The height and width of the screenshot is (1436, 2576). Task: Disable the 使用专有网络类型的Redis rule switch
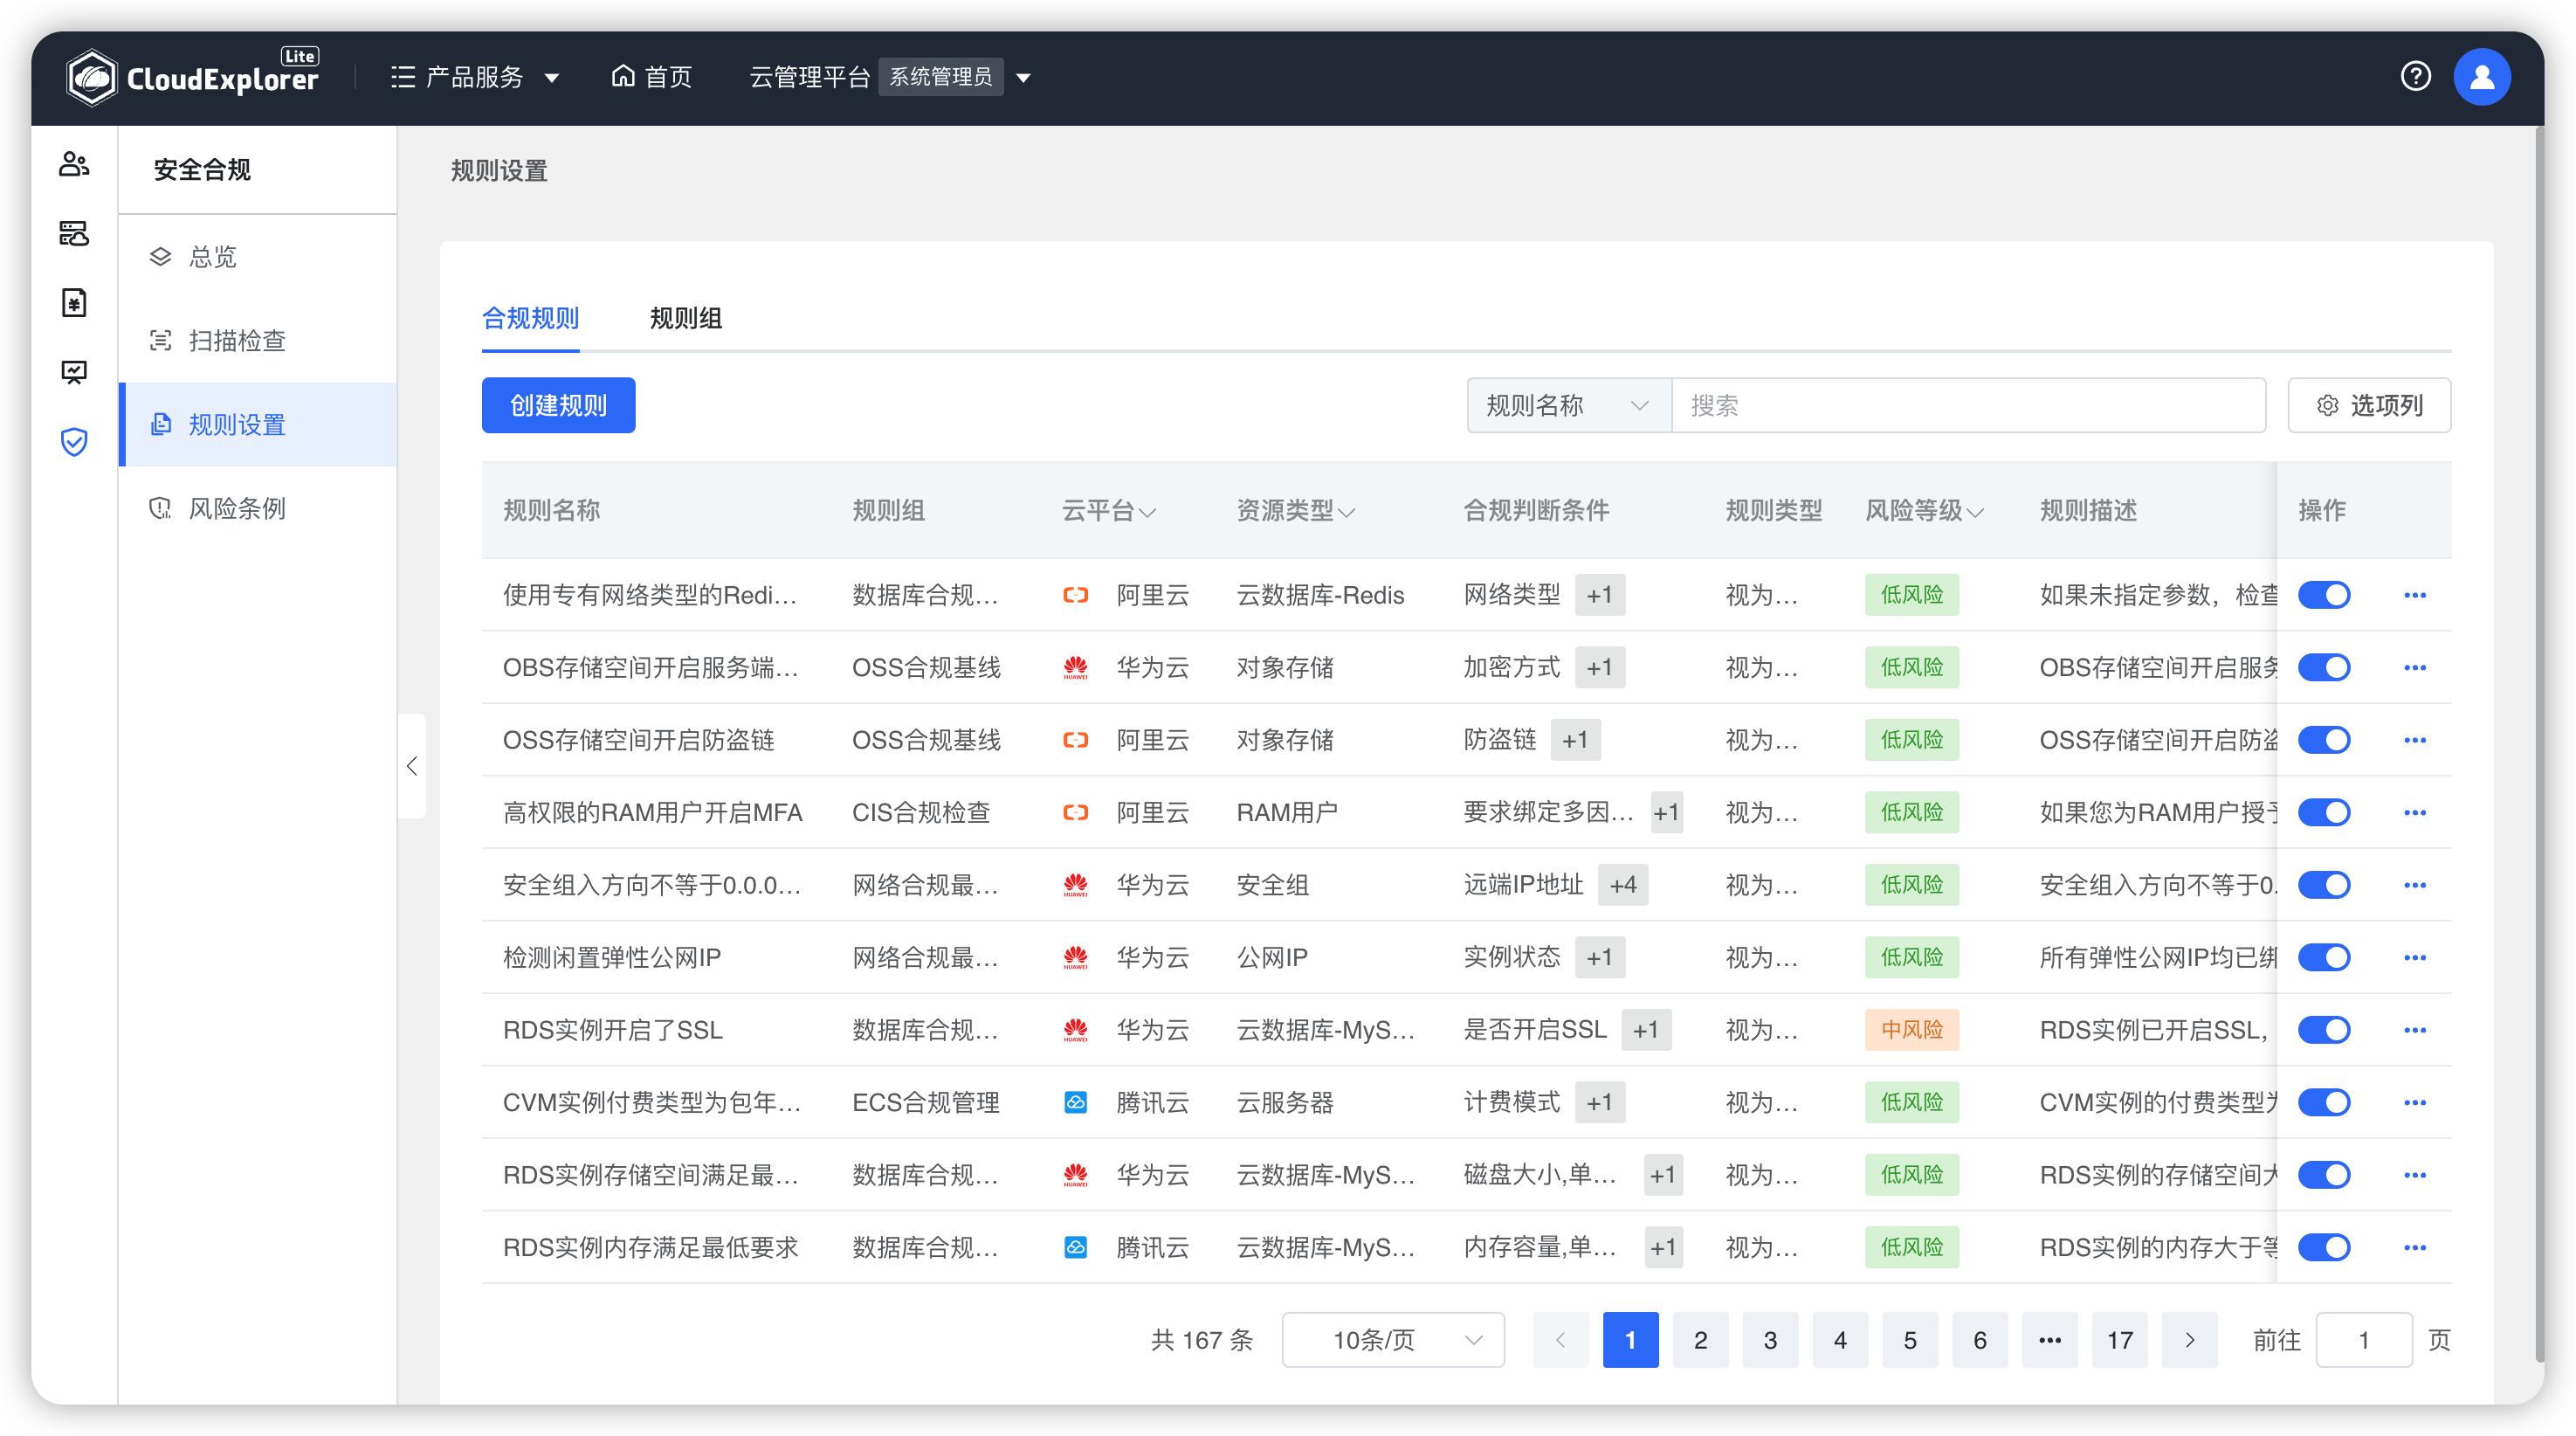point(2323,595)
